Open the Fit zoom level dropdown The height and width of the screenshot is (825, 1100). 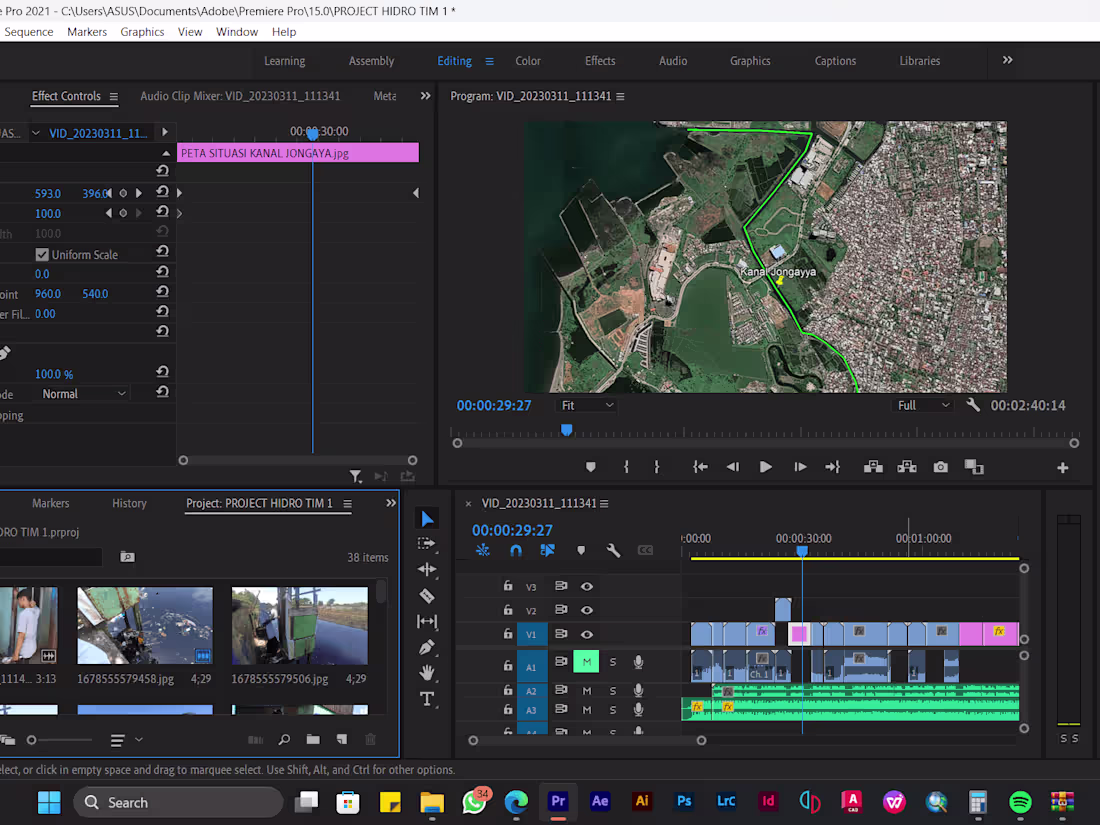coord(586,405)
